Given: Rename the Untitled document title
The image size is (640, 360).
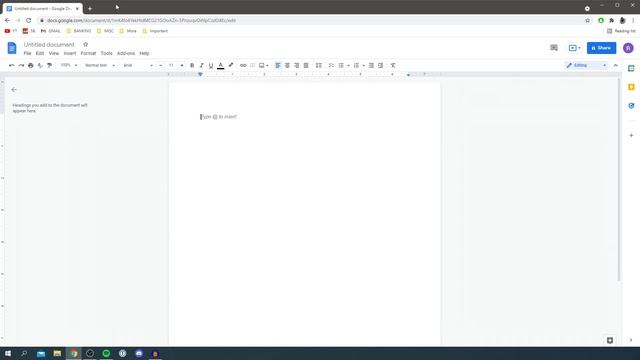Looking at the screenshot, I should pos(49,44).
